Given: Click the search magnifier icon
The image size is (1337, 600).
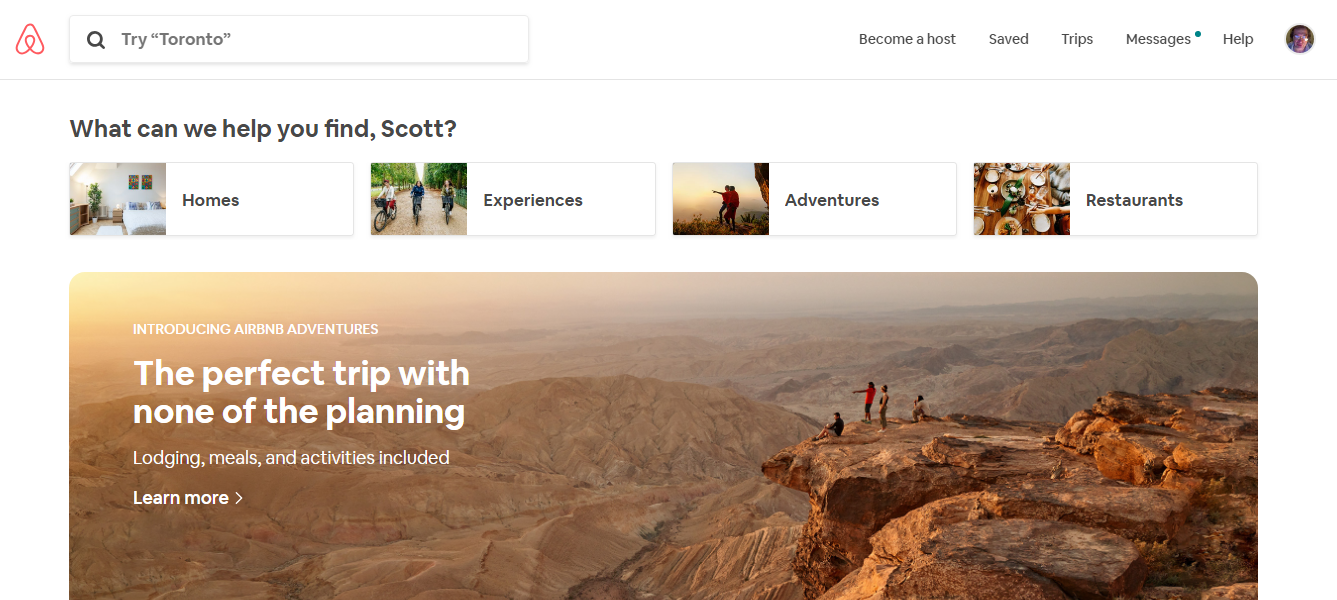Looking at the screenshot, I should pos(96,40).
